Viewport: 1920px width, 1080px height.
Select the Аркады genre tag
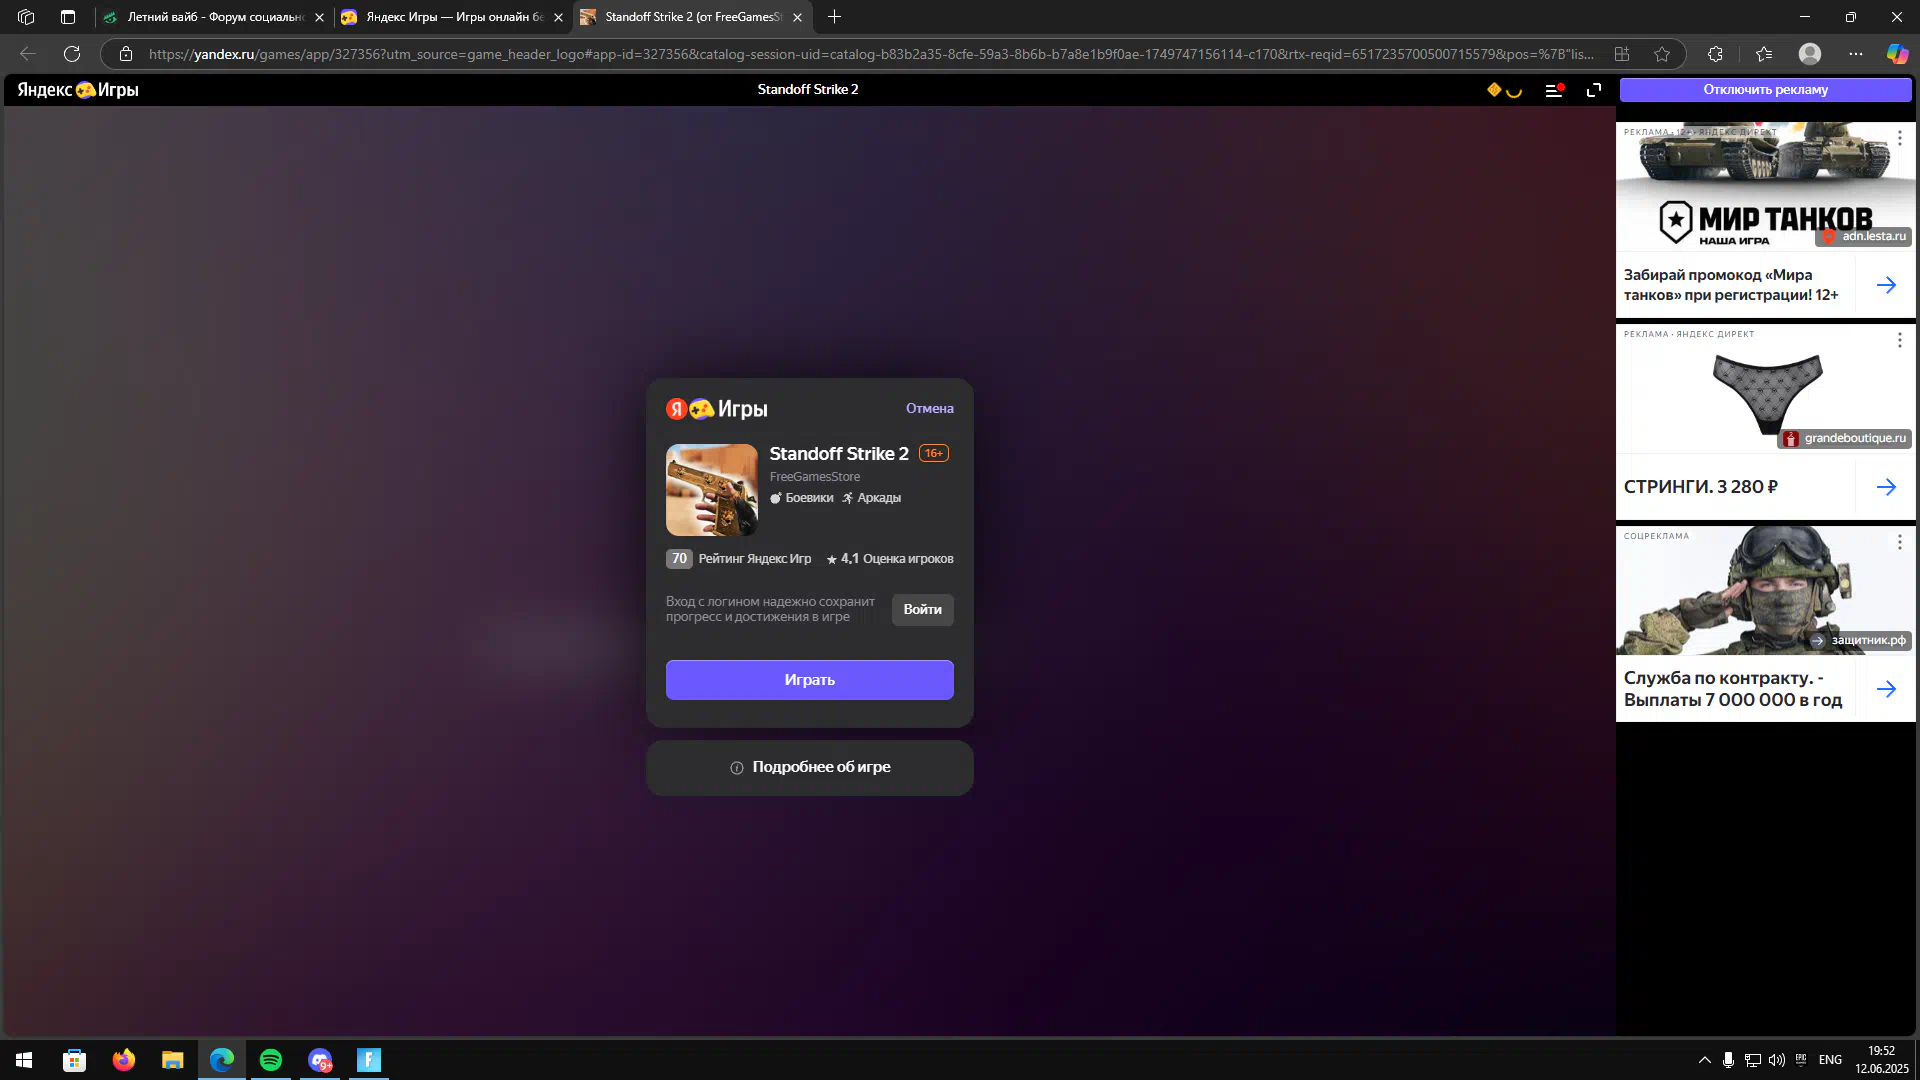[871, 498]
